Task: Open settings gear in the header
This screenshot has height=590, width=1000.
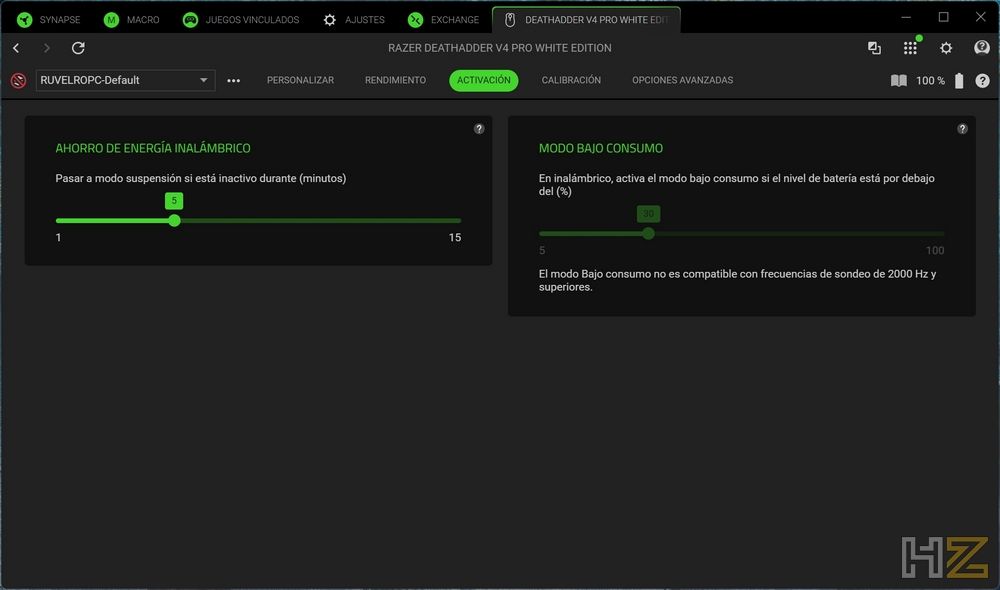Action: (x=946, y=48)
